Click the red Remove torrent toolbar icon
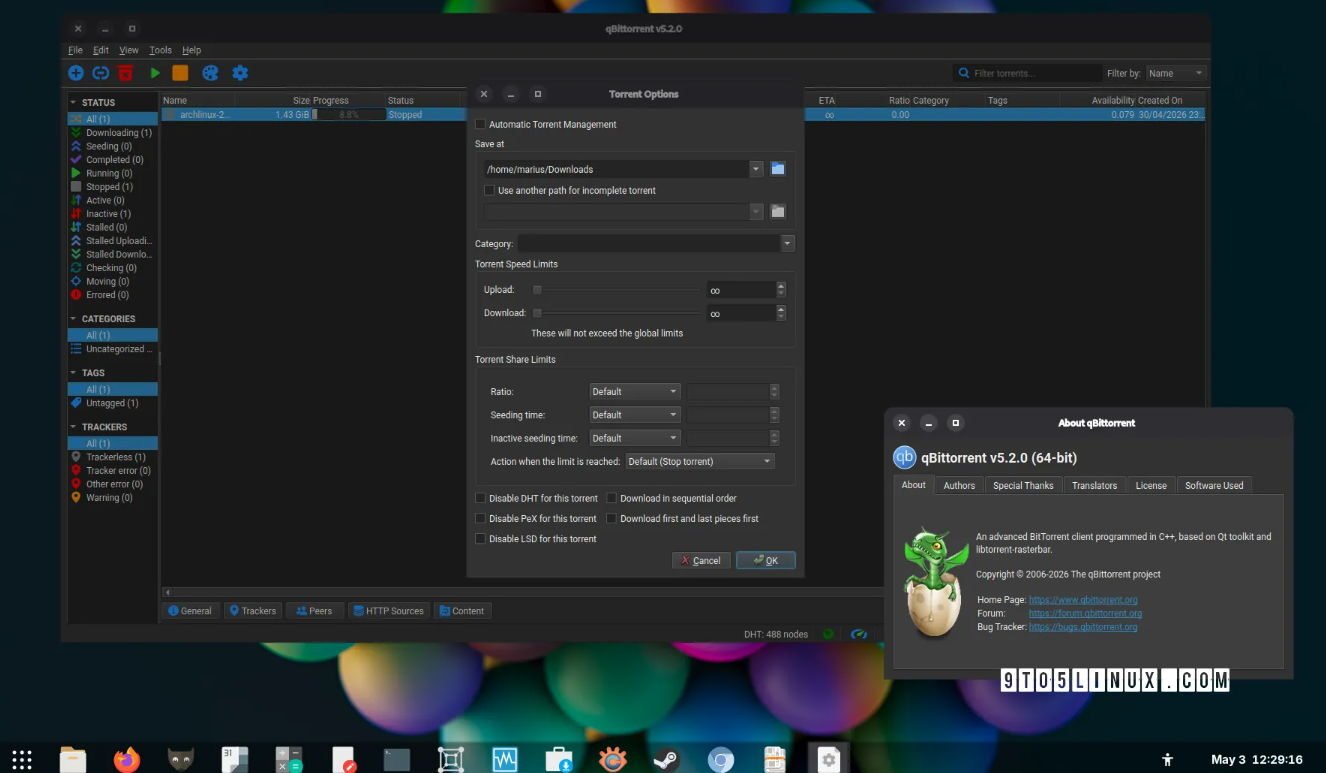 [x=126, y=73]
